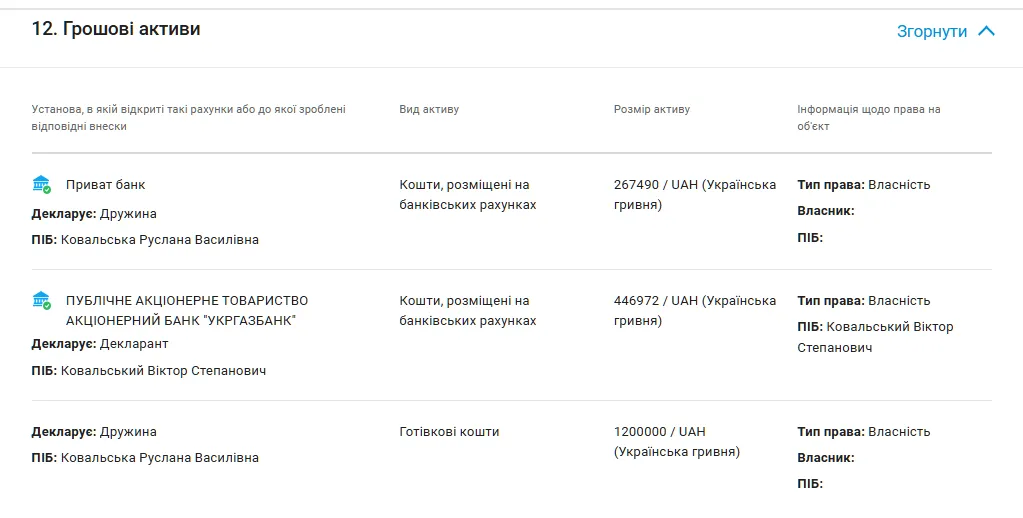Click the Установа column header text

pyautogui.click(x=189, y=117)
